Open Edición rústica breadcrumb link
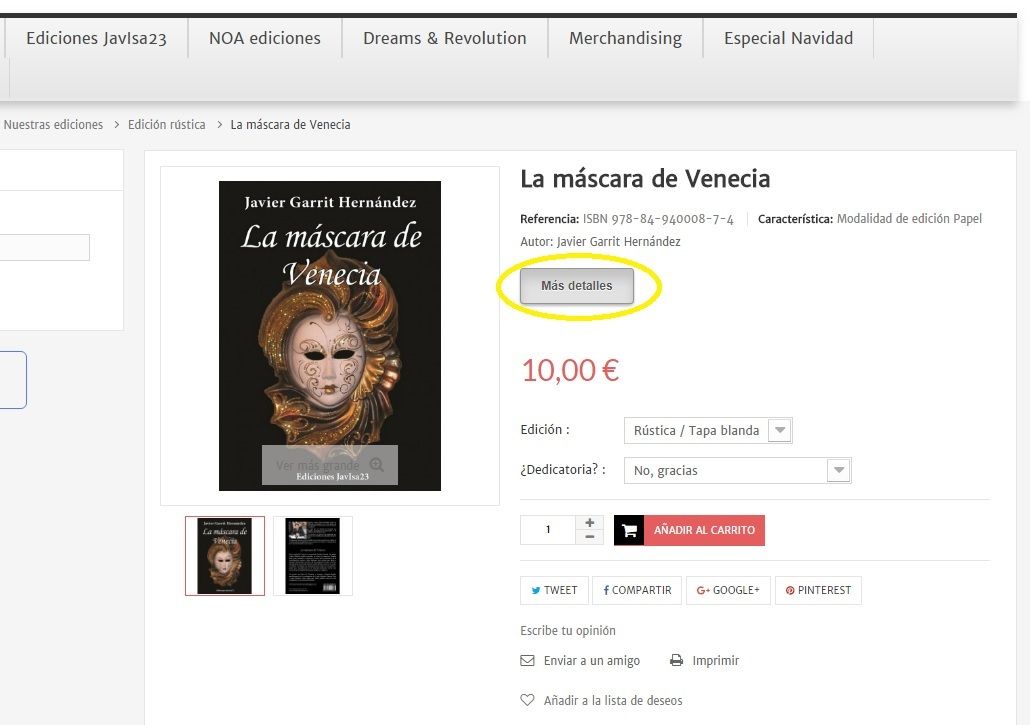Image resolution: width=1030 pixels, height=725 pixels. [x=167, y=124]
